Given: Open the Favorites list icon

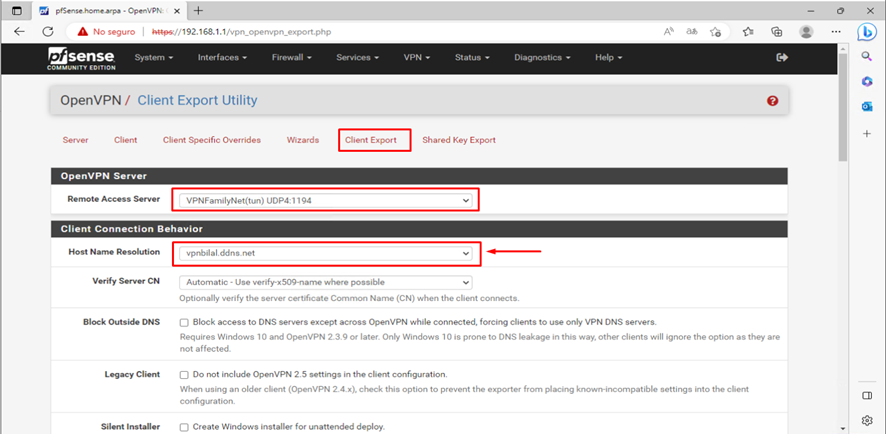Looking at the screenshot, I should pos(749,32).
